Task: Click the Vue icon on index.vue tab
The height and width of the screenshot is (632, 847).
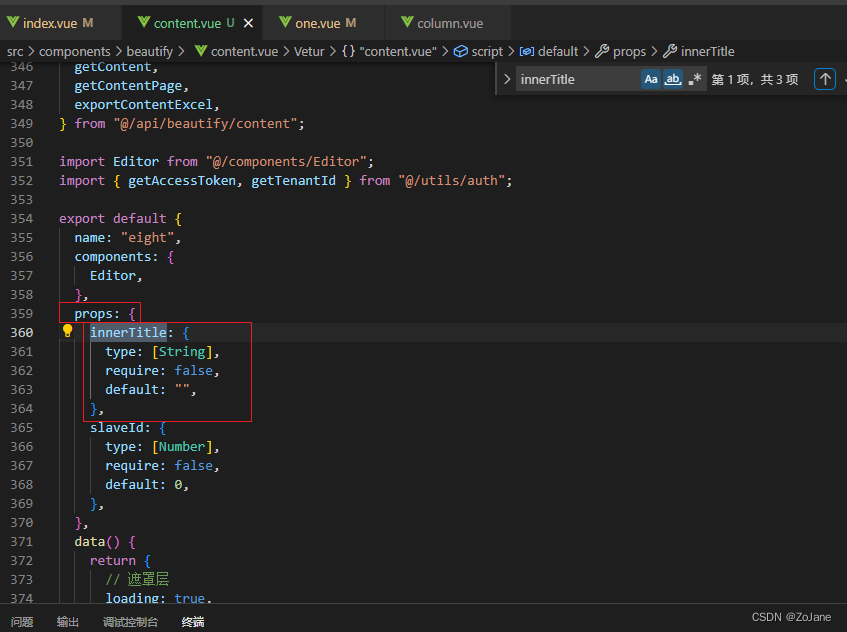Action: (x=13, y=23)
